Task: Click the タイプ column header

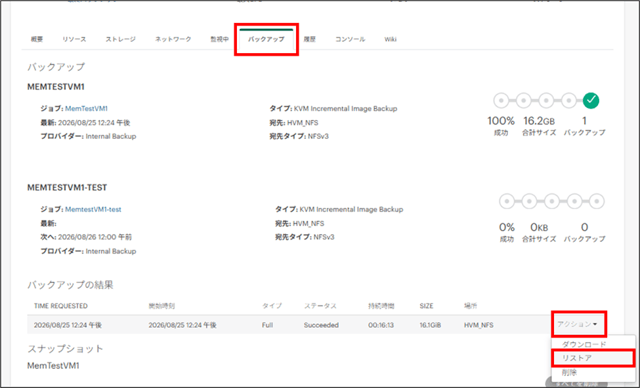Action: (x=272, y=306)
